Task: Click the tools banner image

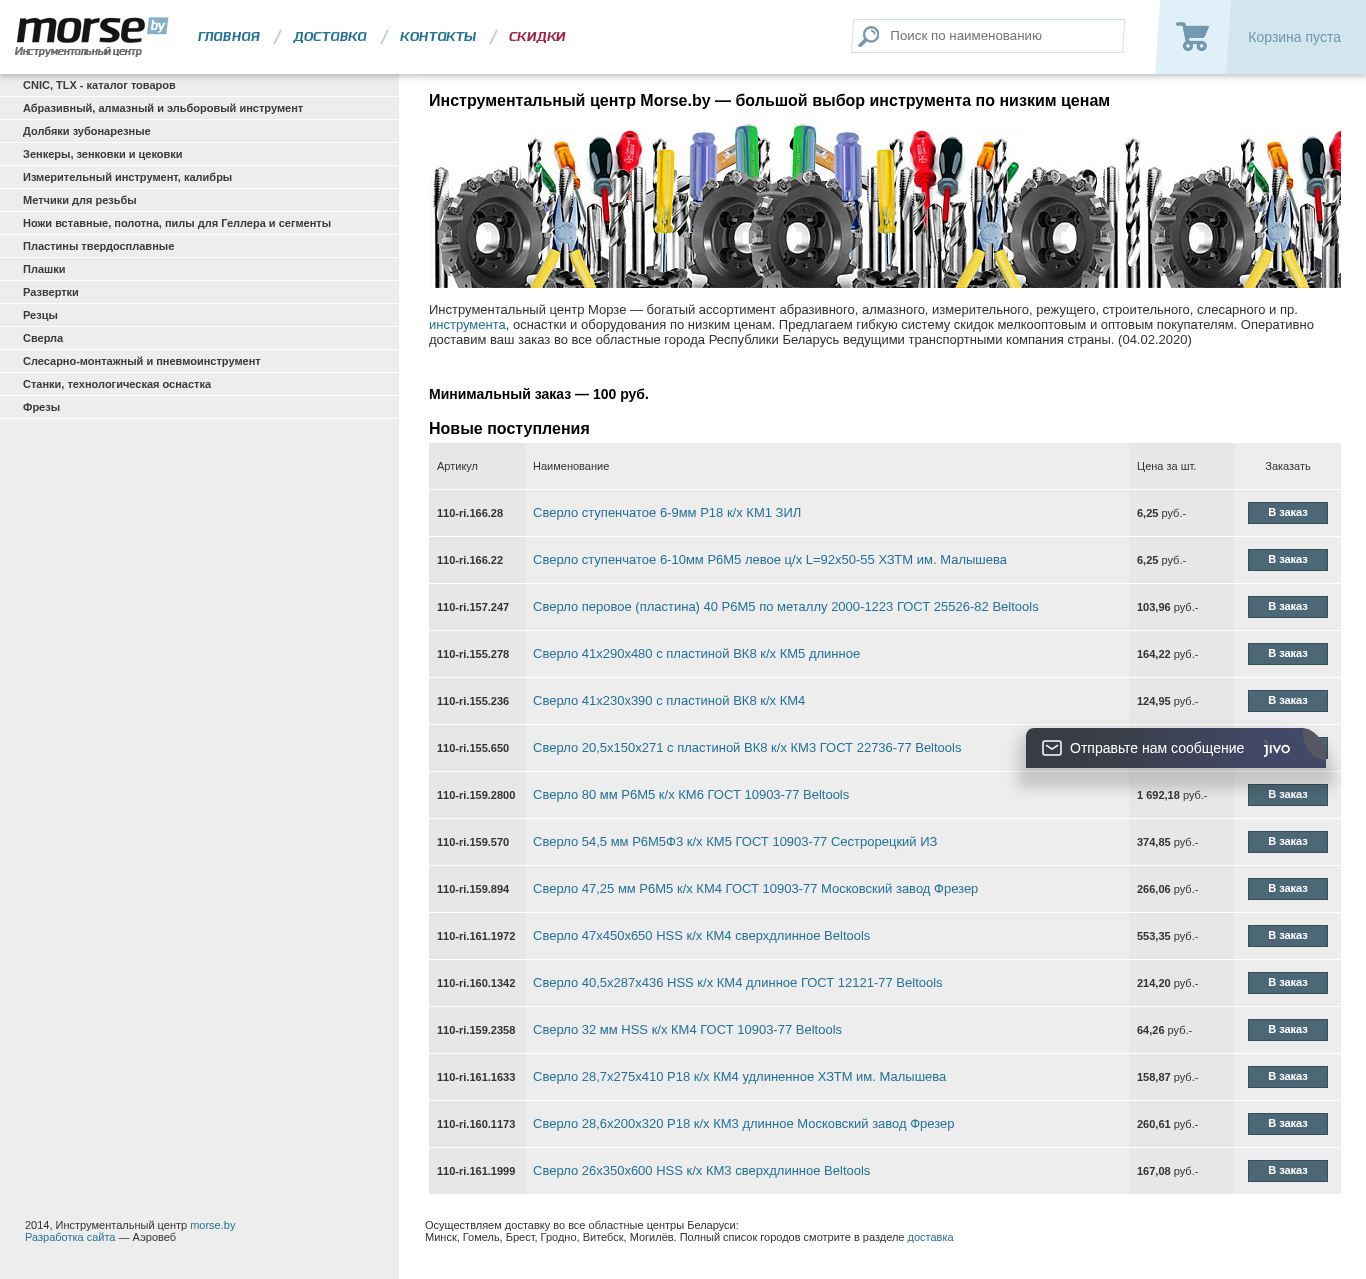Action: (885, 206)
